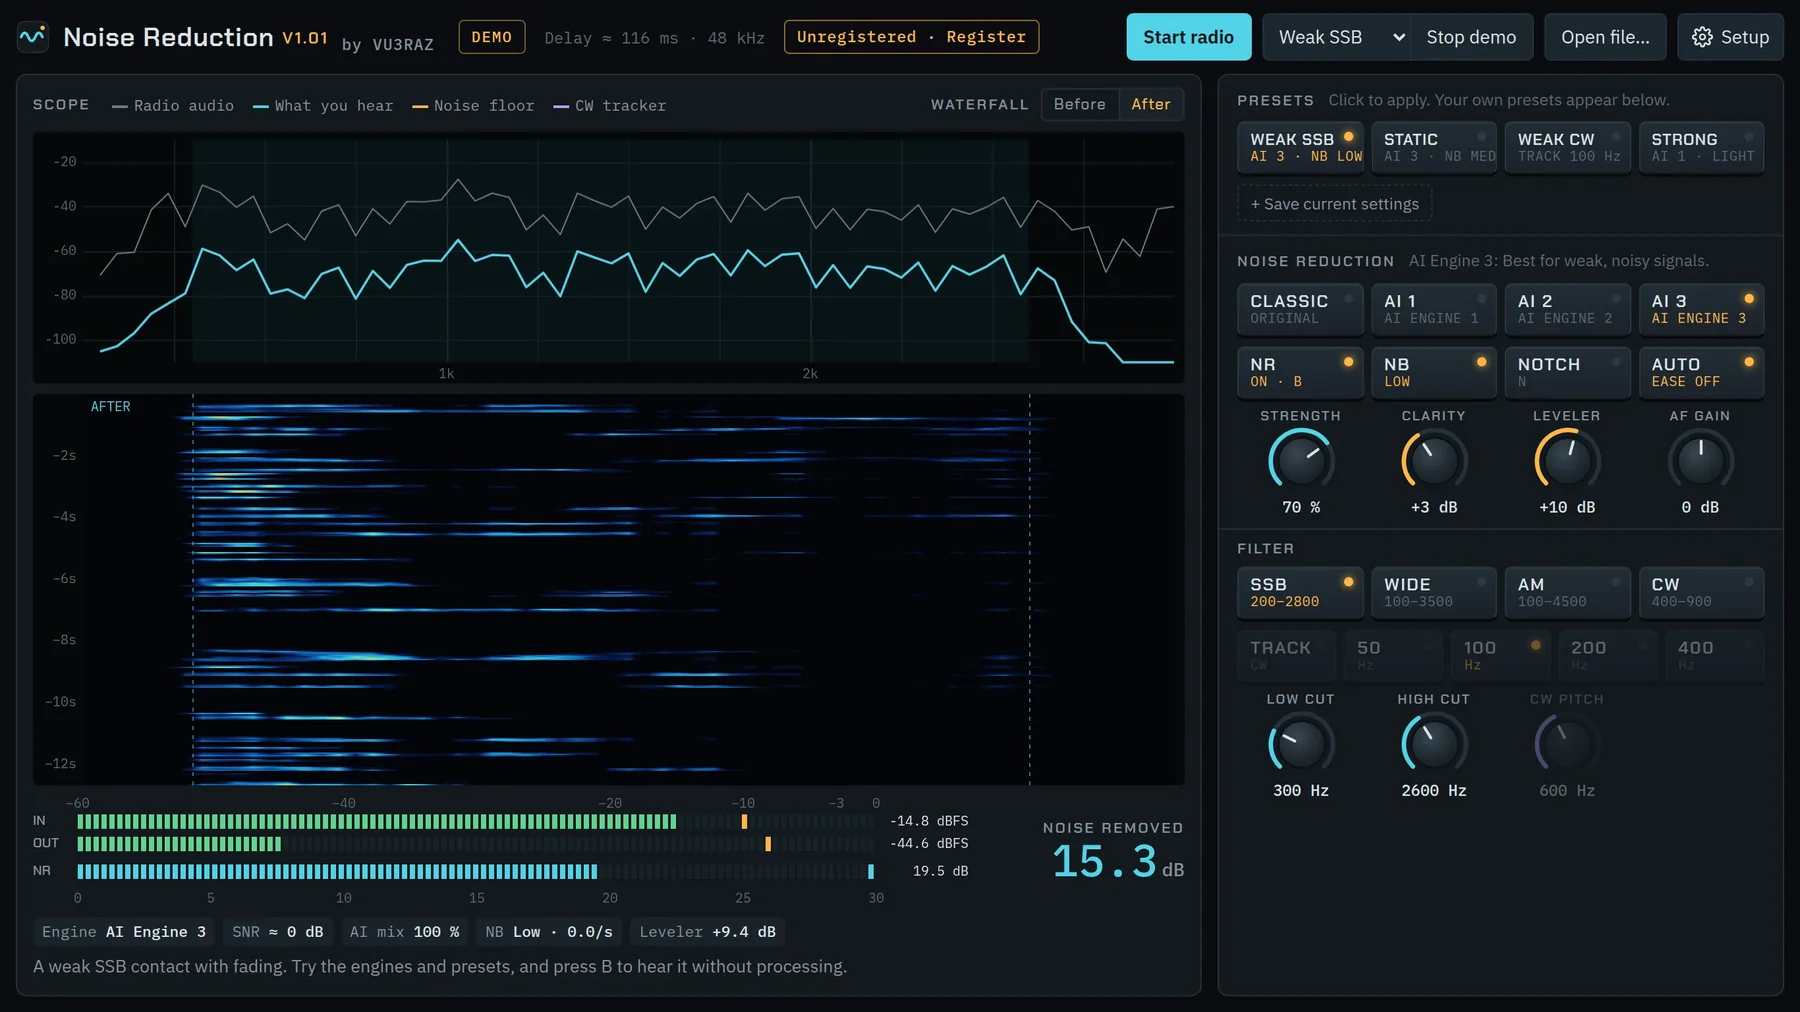Toggle the AUTO ease button
The height and width of the screenshot is (1012, 1800).
pyautogui.click(x=1701, y=372)
